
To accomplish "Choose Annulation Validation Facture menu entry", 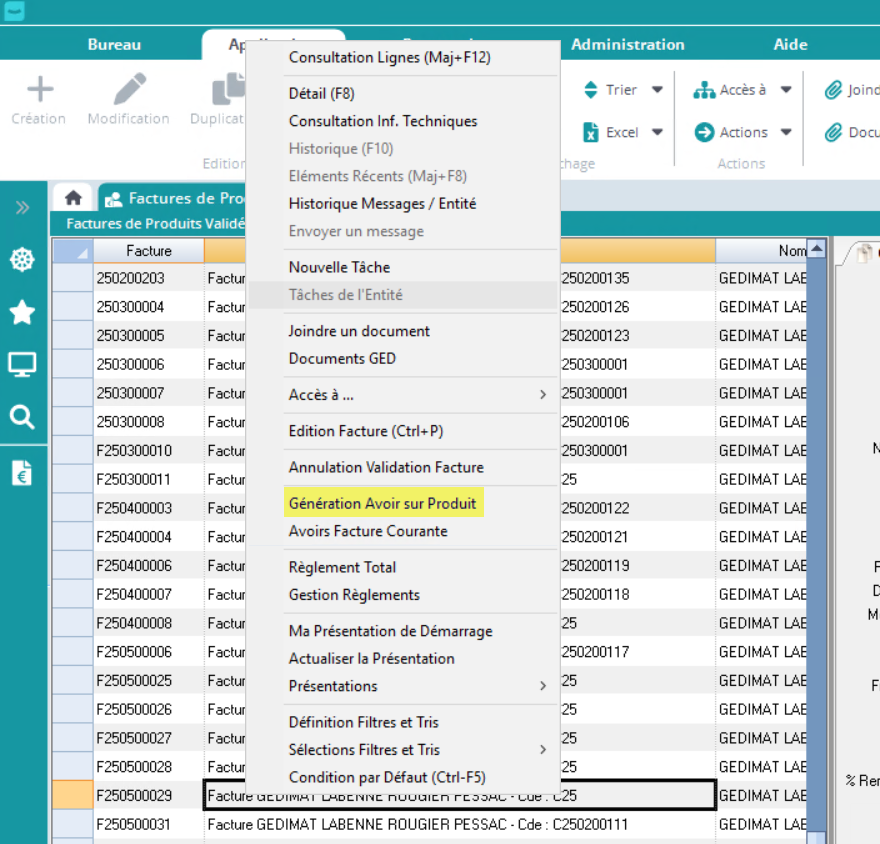I will coord(386,467).
